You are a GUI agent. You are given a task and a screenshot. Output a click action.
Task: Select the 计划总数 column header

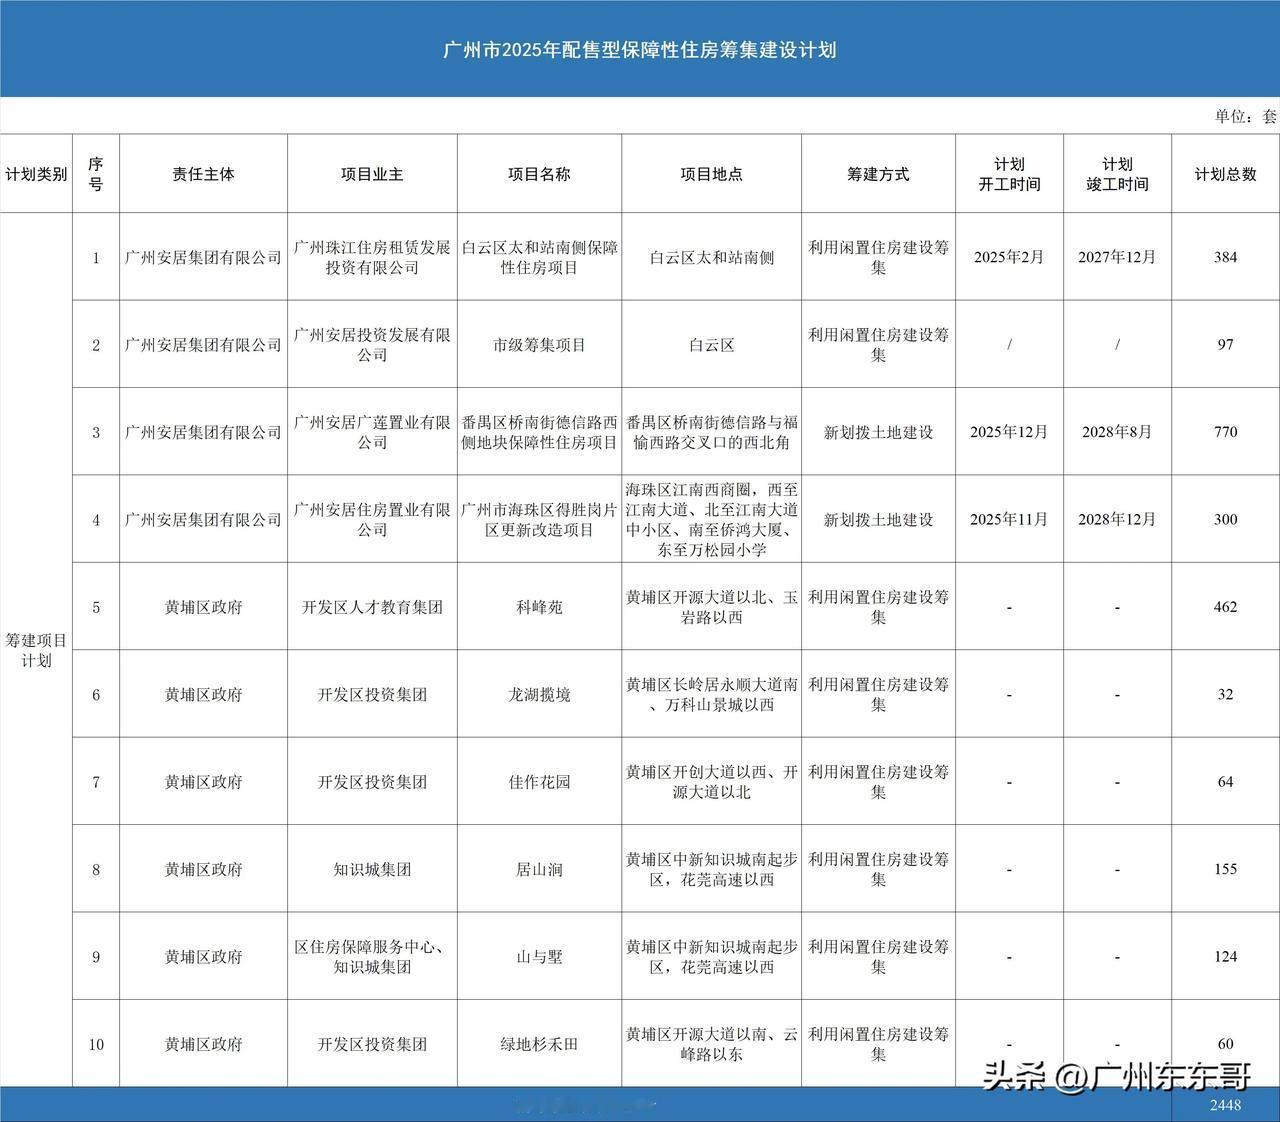click(1225, 174)
